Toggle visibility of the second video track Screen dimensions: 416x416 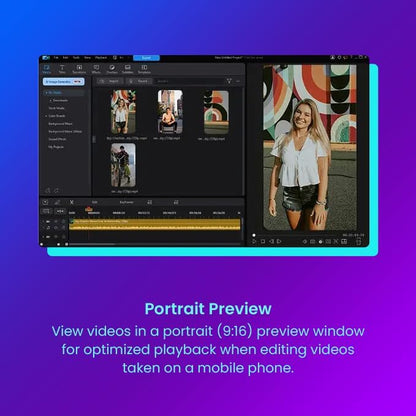(56, 237)
